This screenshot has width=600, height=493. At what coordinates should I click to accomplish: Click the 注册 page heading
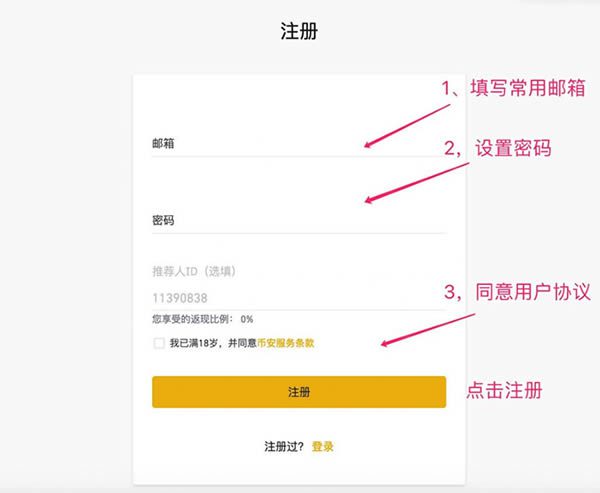(299, 31)
